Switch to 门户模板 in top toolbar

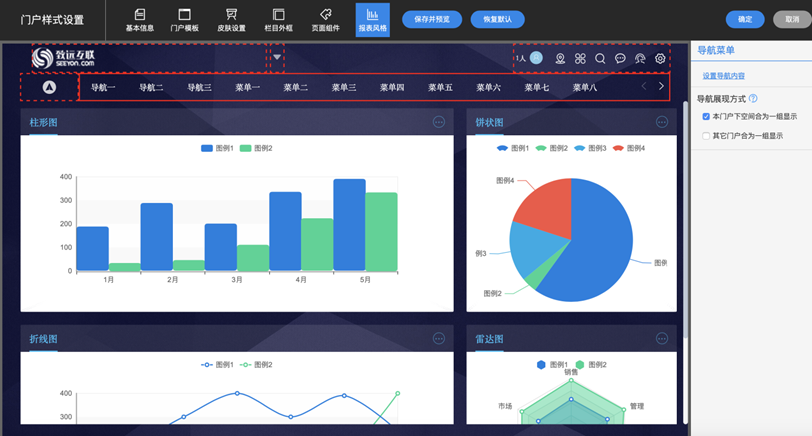coord(184,19)
